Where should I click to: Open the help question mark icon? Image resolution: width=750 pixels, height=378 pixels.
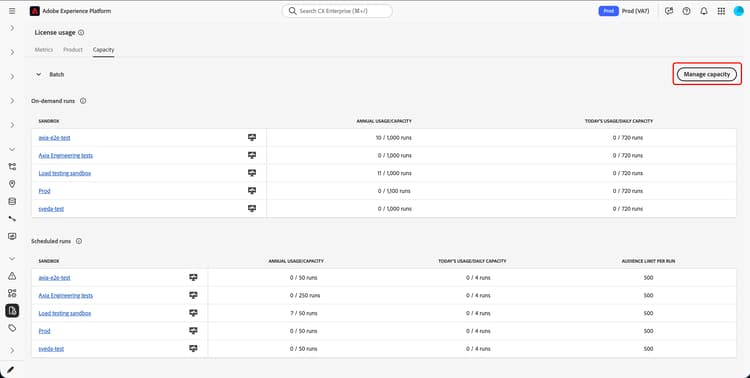coord(686,11)
